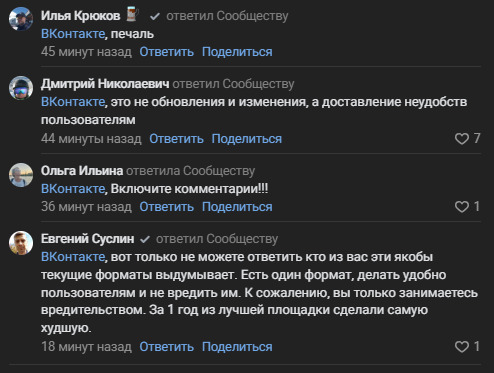The height and width of the screenshot is (373, 494).
Task: Like Ольга Ильина's comment via heart icon
Action: 462,207
